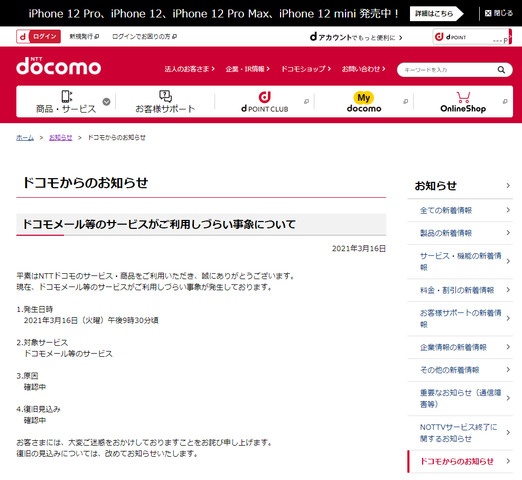Screen dimensions: 522x480
Task: Open ドコモショップ link
Action: (x=306, y=69)
